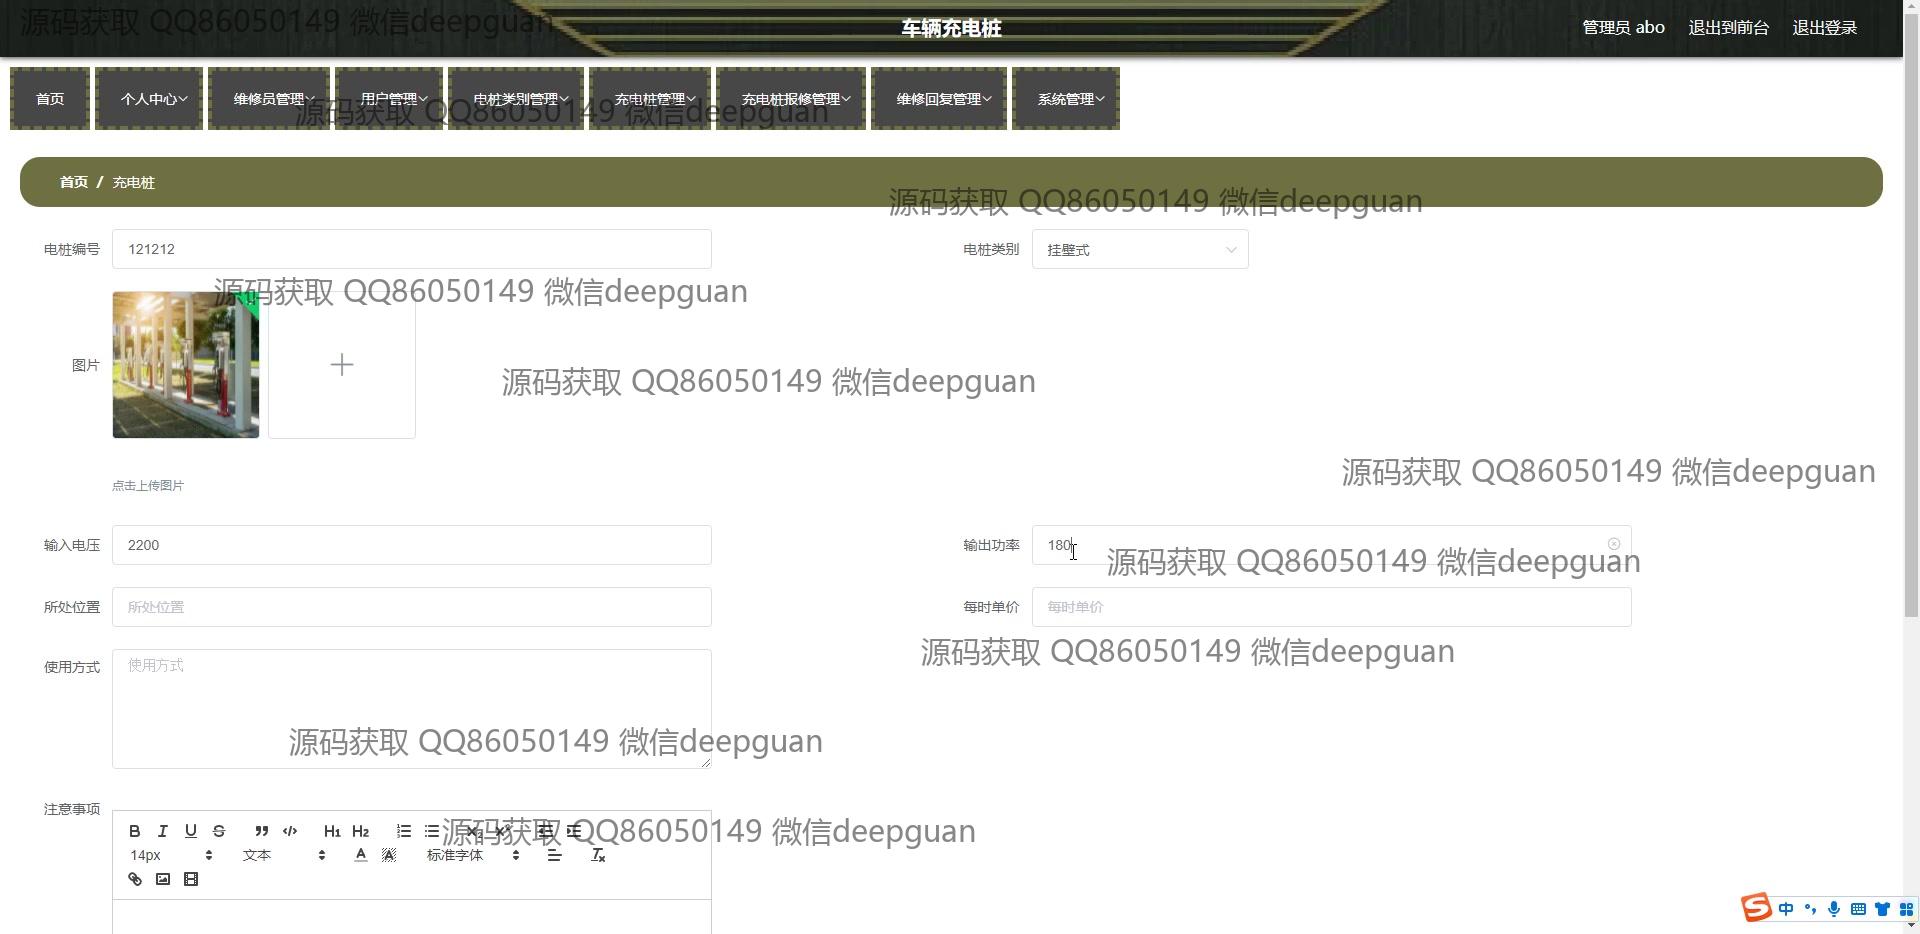
Task: Click the code block icon
Action: tap(290, 831)
